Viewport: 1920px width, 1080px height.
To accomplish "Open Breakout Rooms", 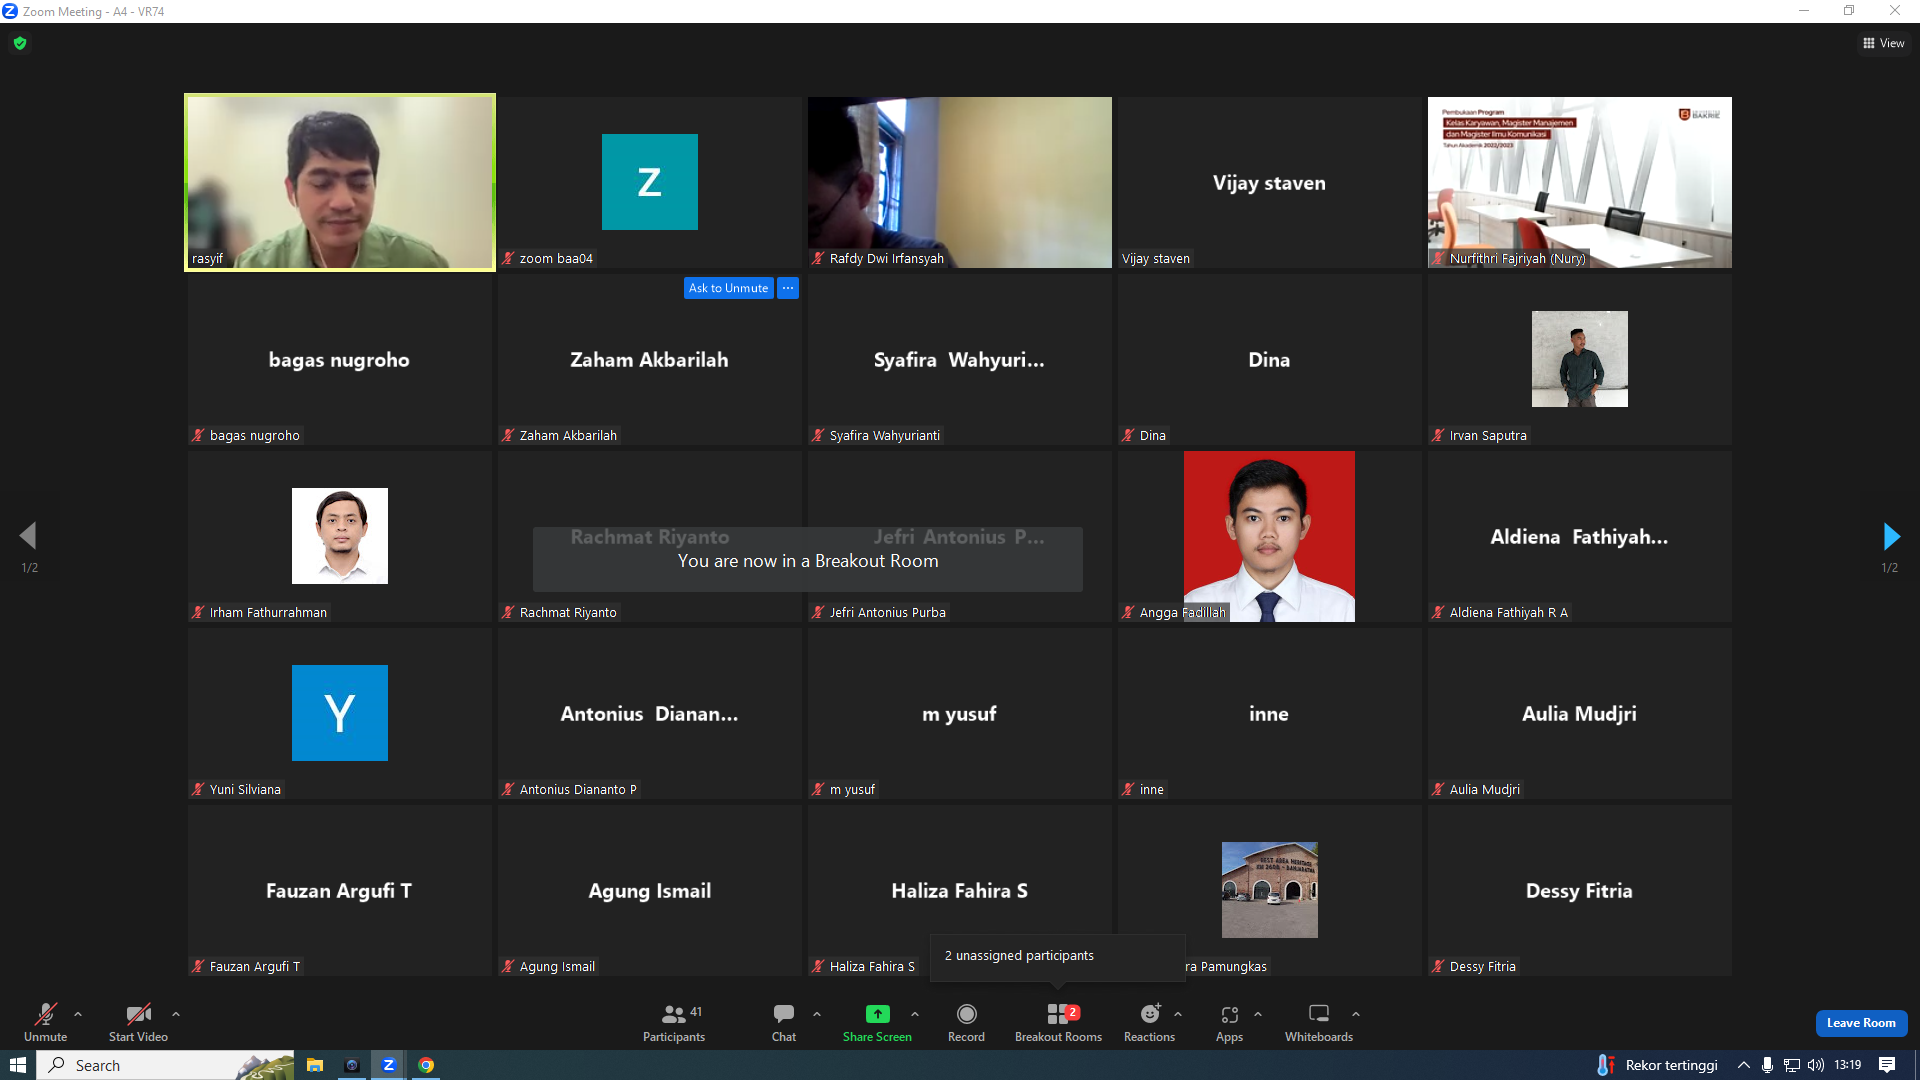I will tap(1058, 1022).
